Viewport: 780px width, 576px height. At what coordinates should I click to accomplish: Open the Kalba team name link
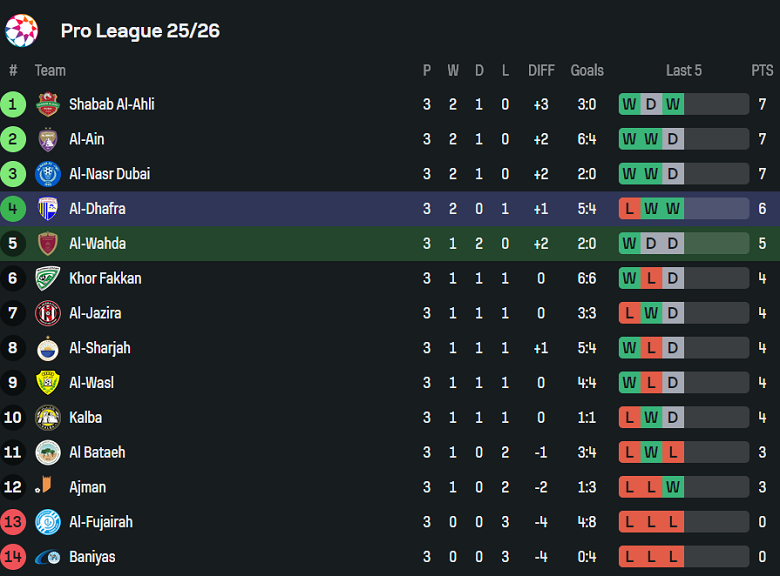point(85,417)
